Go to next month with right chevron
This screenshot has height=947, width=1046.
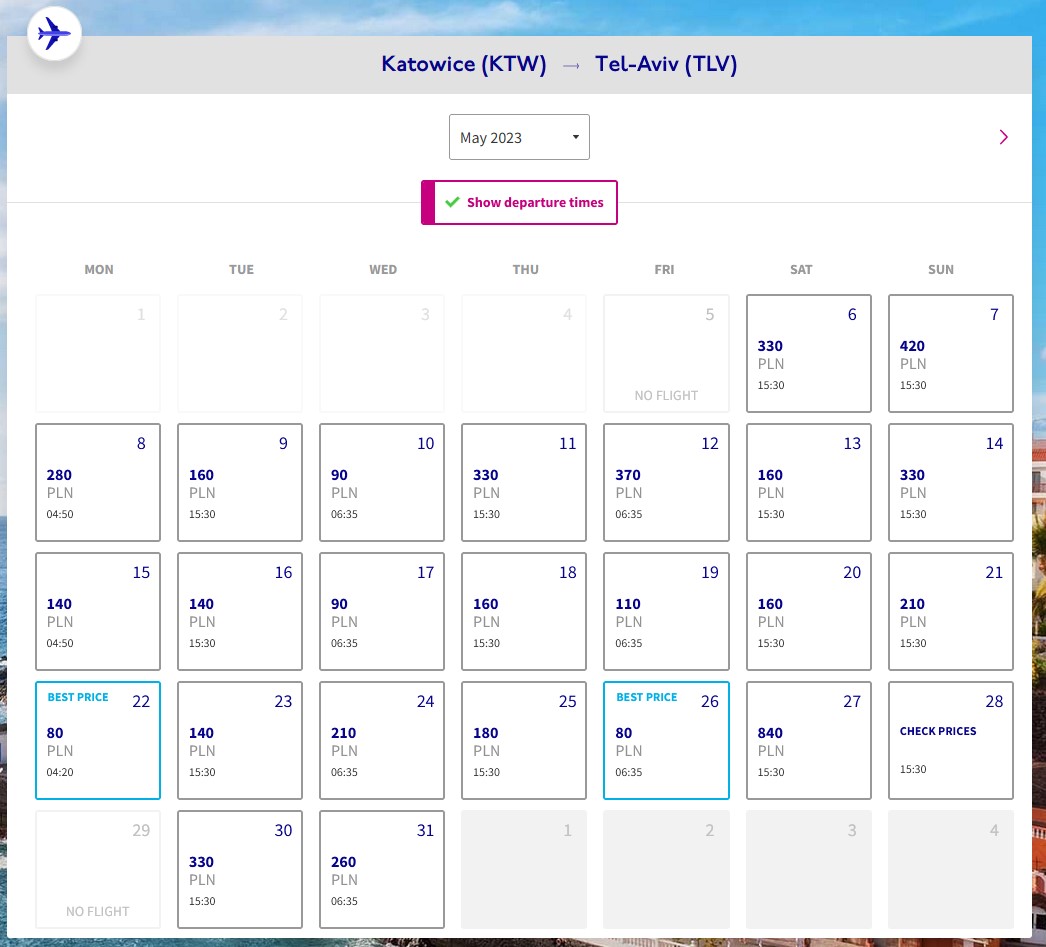[x=1003, y=137]
